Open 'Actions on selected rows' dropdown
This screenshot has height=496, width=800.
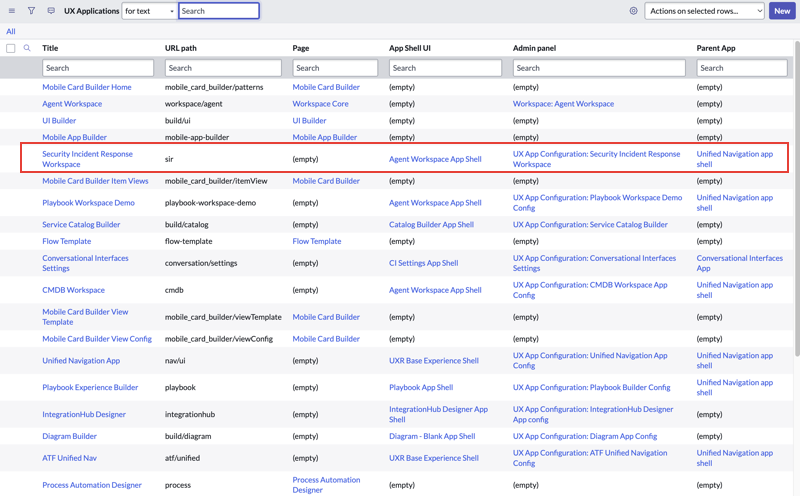705,11
